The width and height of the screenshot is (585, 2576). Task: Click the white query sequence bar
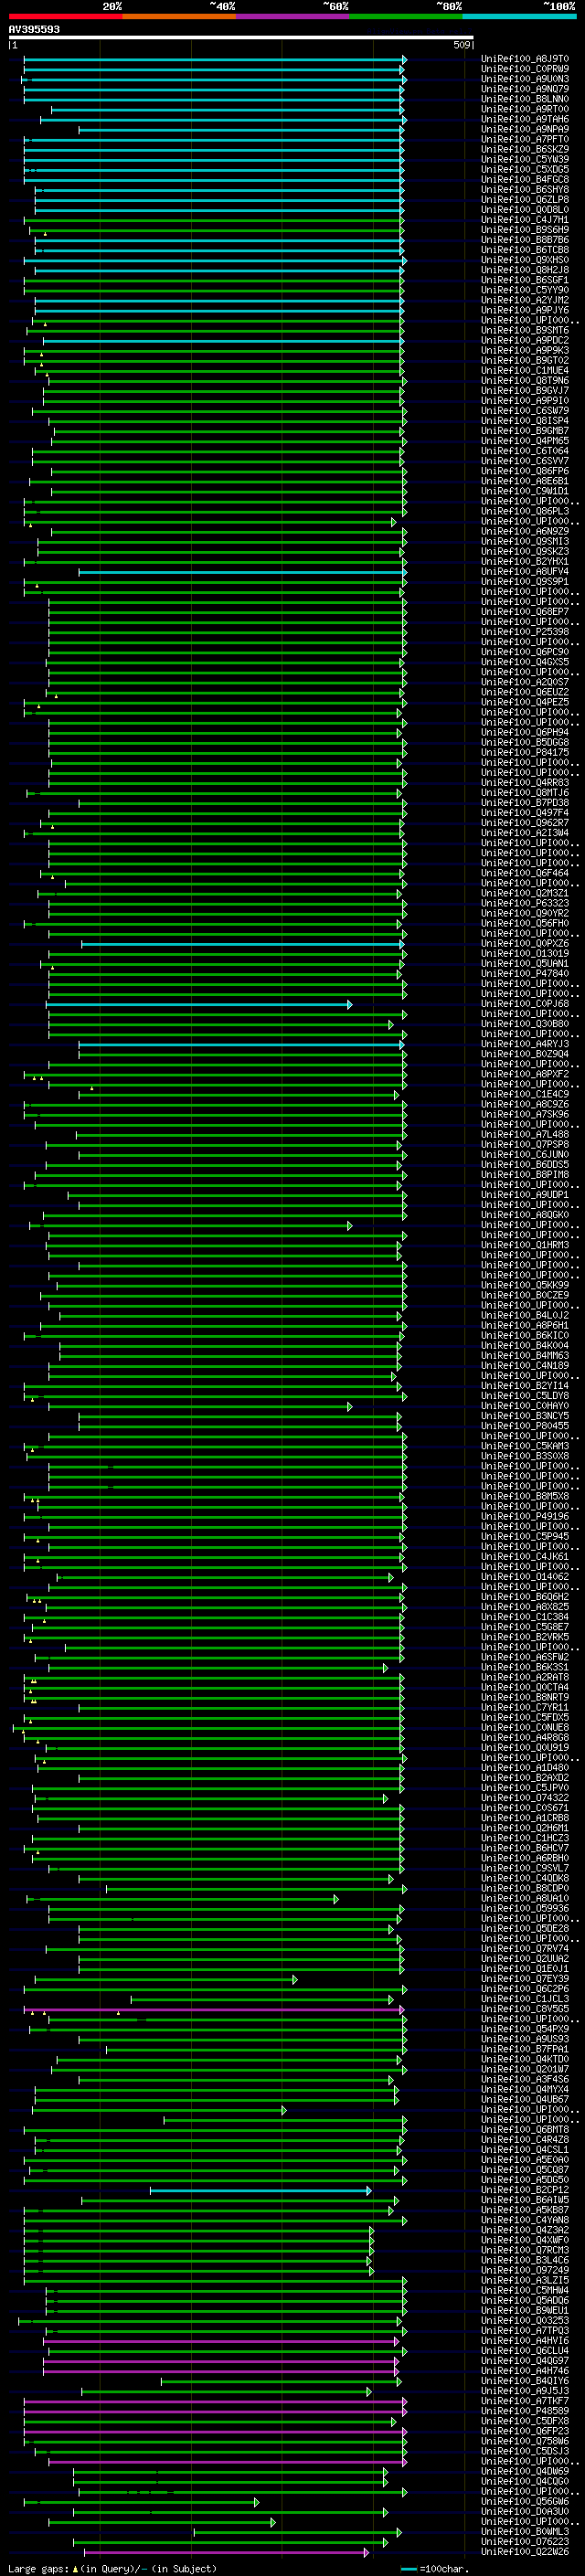click(241, 37)
